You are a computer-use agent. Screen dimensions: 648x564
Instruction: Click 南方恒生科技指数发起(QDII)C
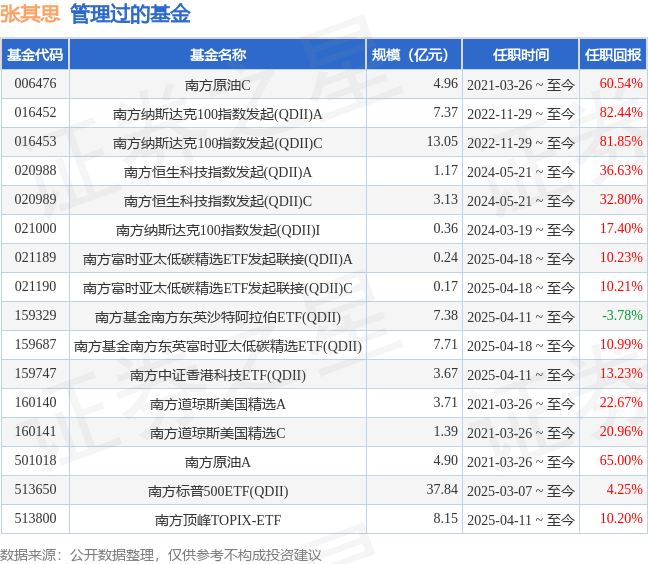(218, 201)
